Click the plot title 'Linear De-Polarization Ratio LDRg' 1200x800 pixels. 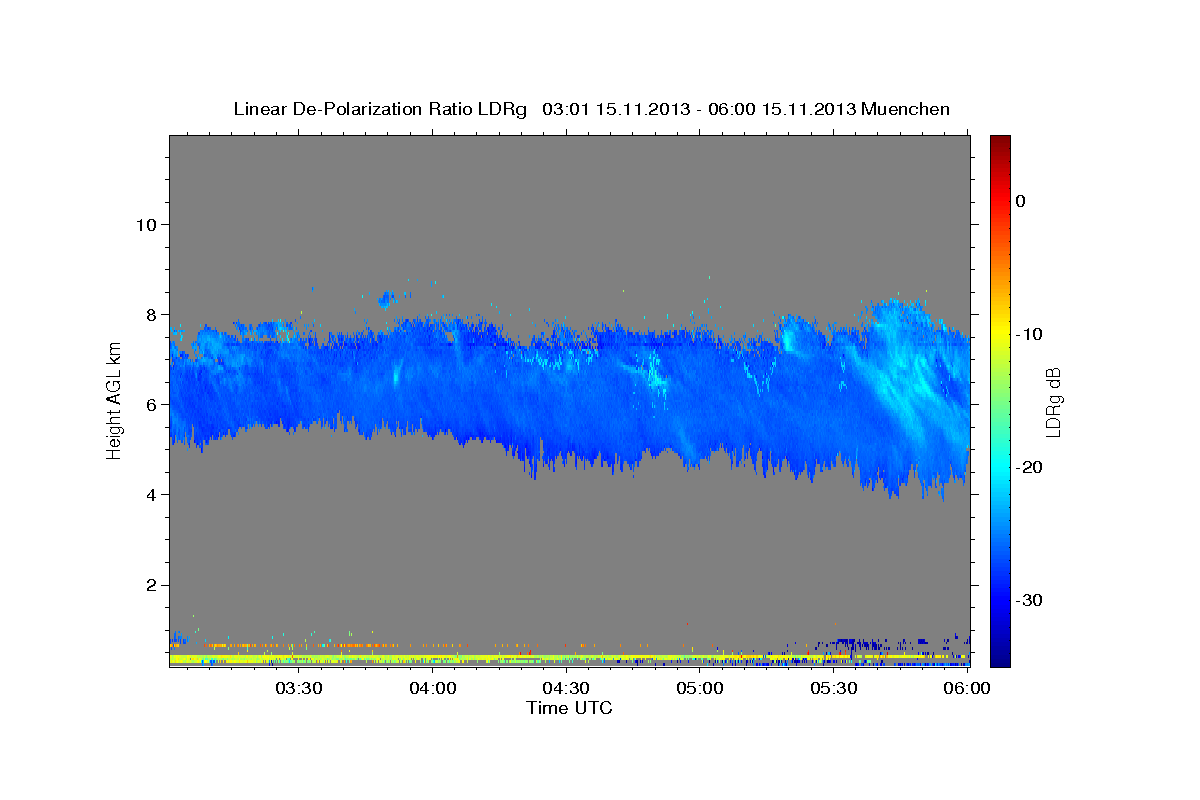coord(380,109)
